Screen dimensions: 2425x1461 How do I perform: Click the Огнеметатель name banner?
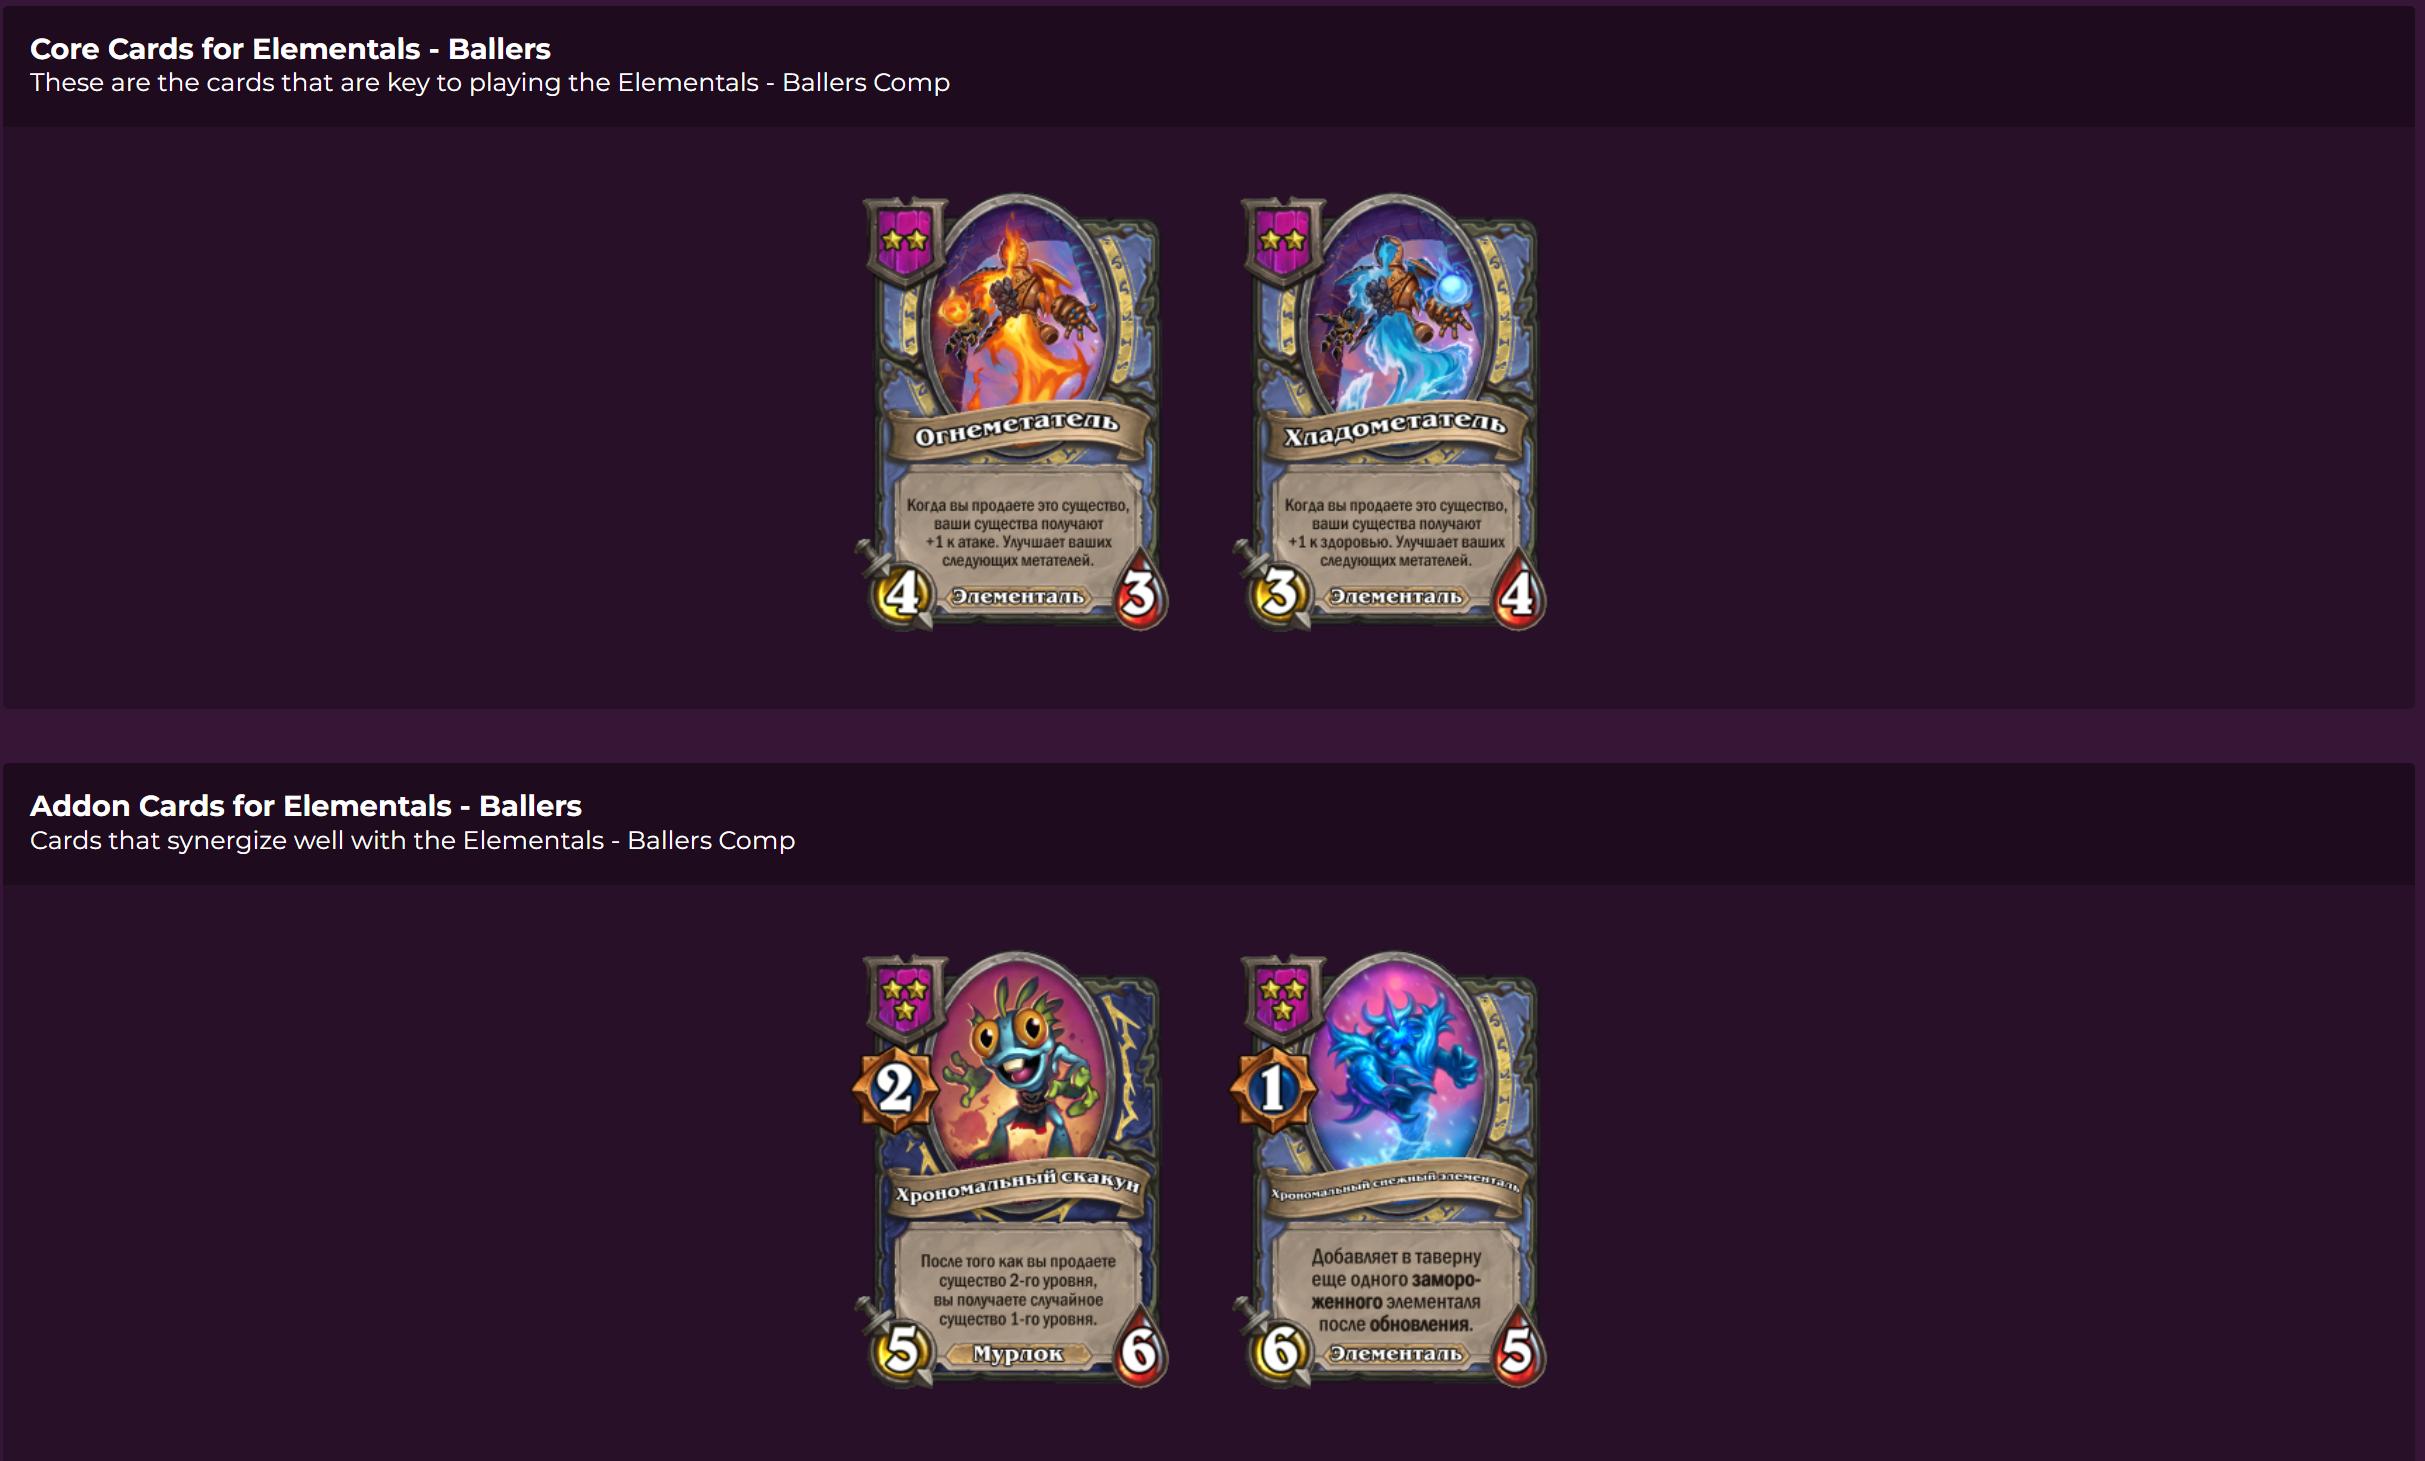[1017, 429]
